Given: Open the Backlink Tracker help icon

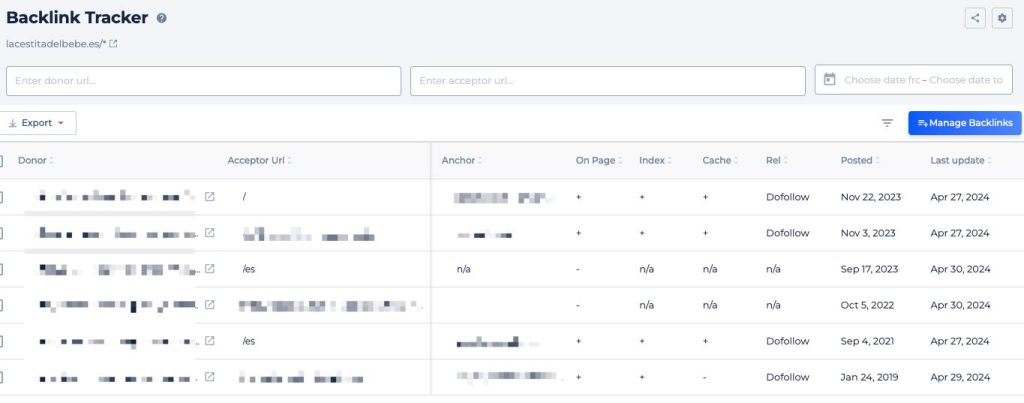Looking at the screenshot, I should point(161,18).
